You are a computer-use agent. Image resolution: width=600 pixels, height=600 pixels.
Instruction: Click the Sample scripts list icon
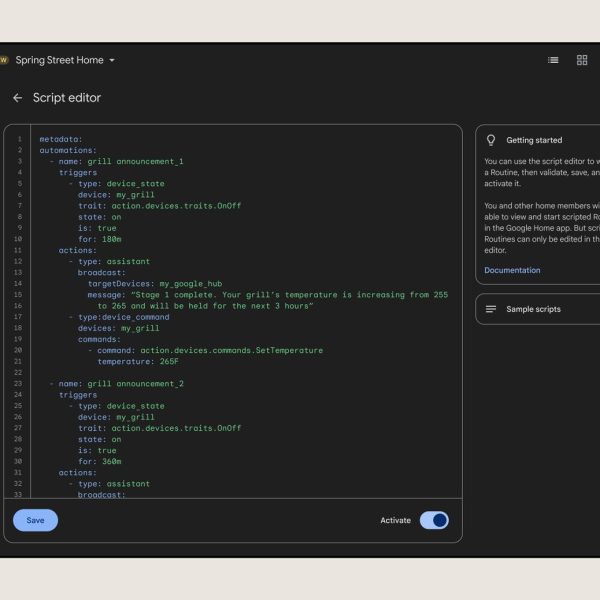pyautogui.click(x=491, y=309)
